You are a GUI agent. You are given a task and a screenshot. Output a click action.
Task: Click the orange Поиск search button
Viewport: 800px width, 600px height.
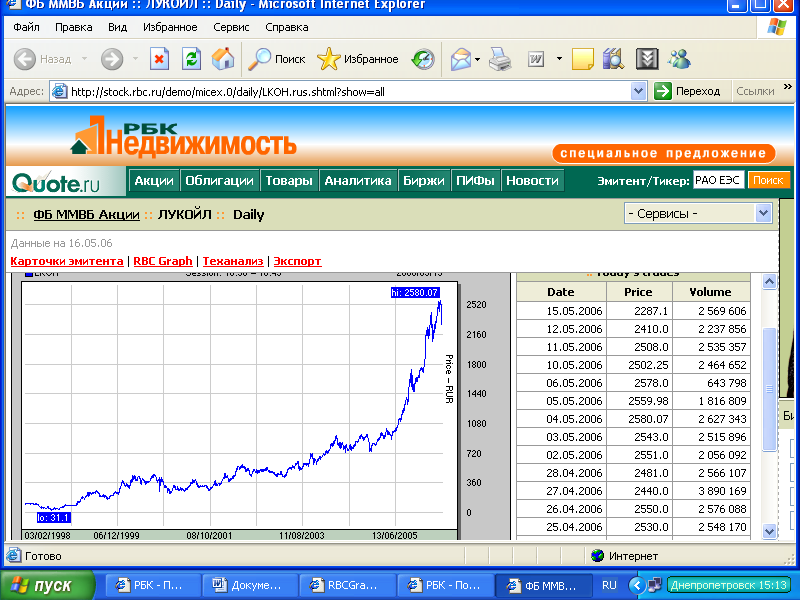point(768,180)
